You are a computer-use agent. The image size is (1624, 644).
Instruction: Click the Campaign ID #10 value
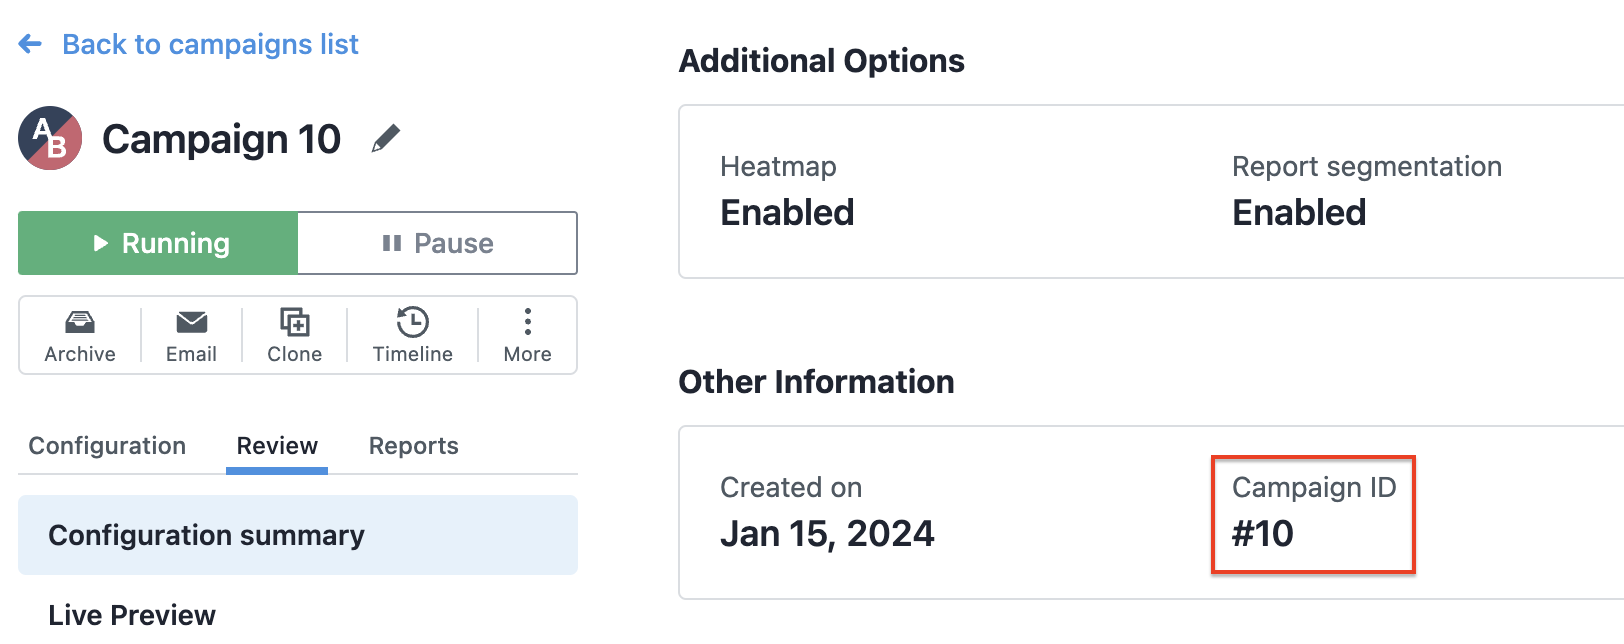[x=1263, y=534]
